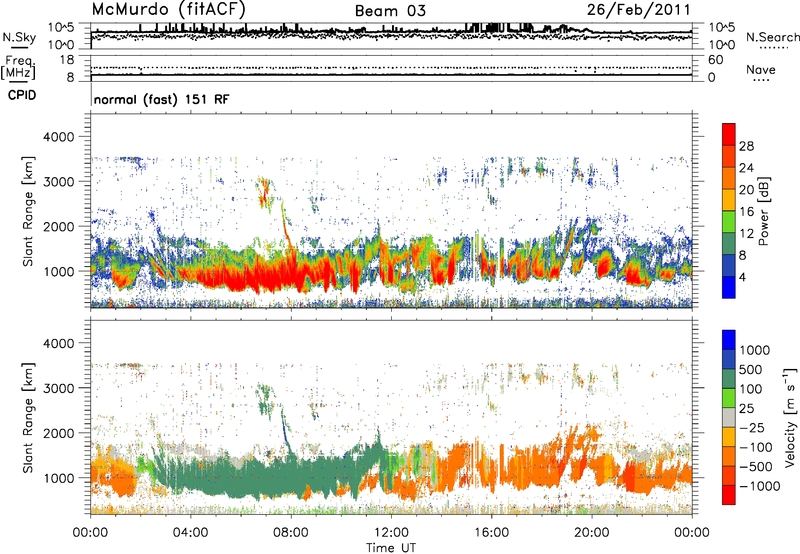800x554 pixels.
Task: Click the '28' tick on power colorbar
Action: click(745, 146)
